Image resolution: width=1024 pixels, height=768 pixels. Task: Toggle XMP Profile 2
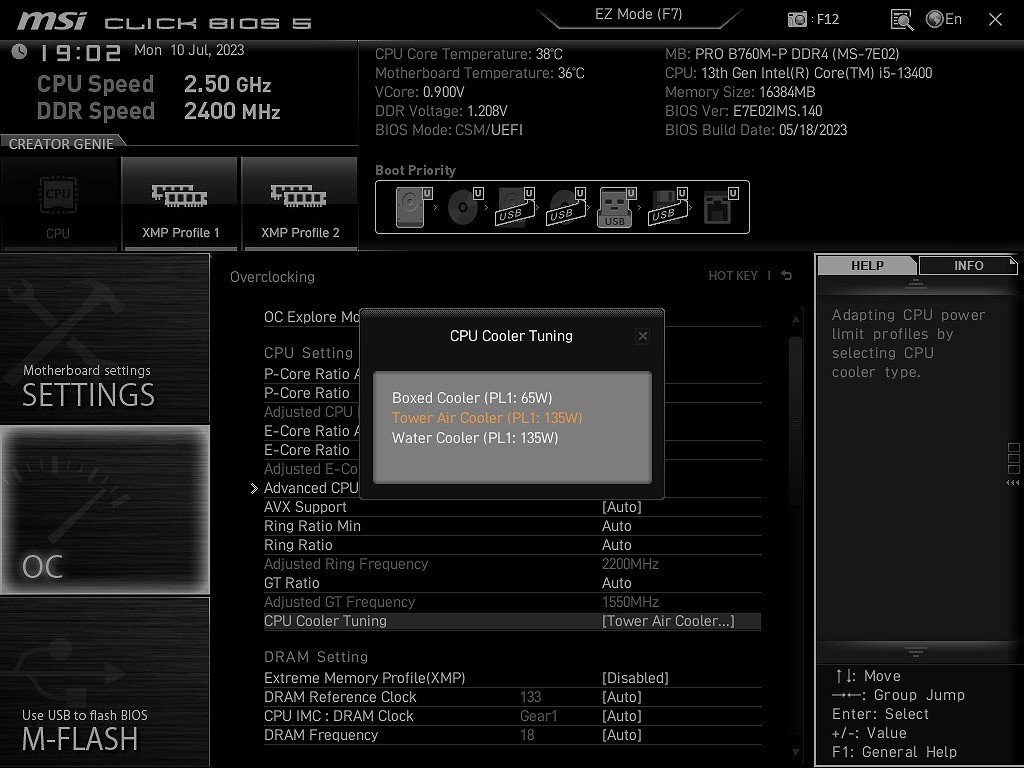tap(300, 204)
